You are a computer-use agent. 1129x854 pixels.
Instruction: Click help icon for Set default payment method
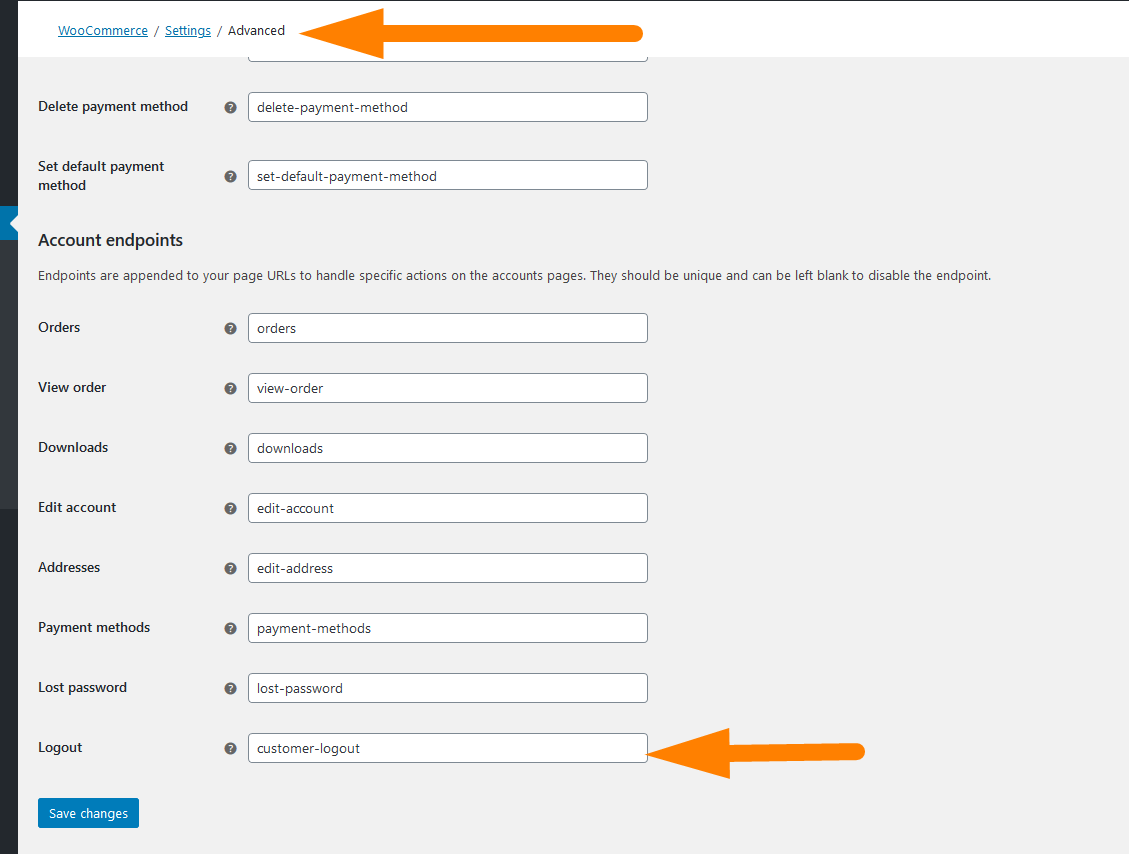point(230,176)
